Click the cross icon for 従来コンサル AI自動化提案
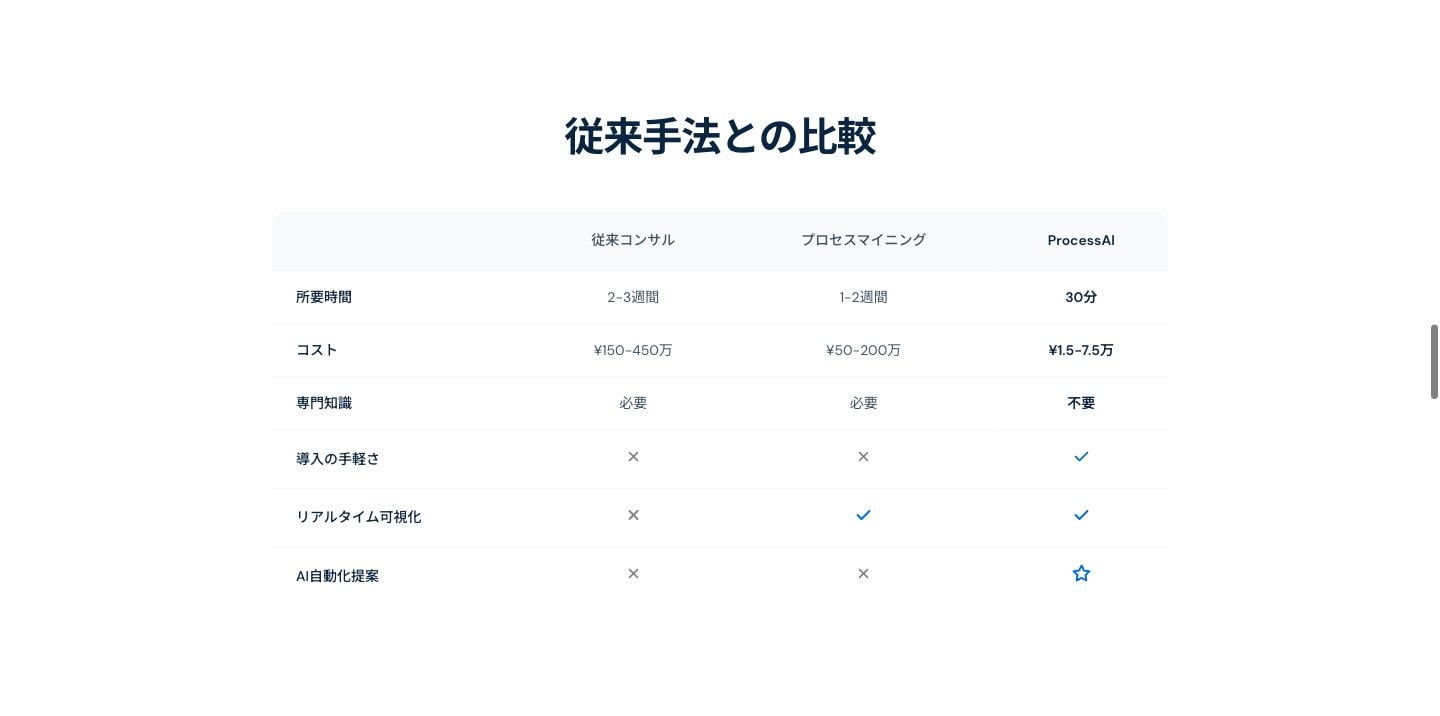Image resolution: width=1440 pixels, height=716 pixels. [x=633, y=573]
